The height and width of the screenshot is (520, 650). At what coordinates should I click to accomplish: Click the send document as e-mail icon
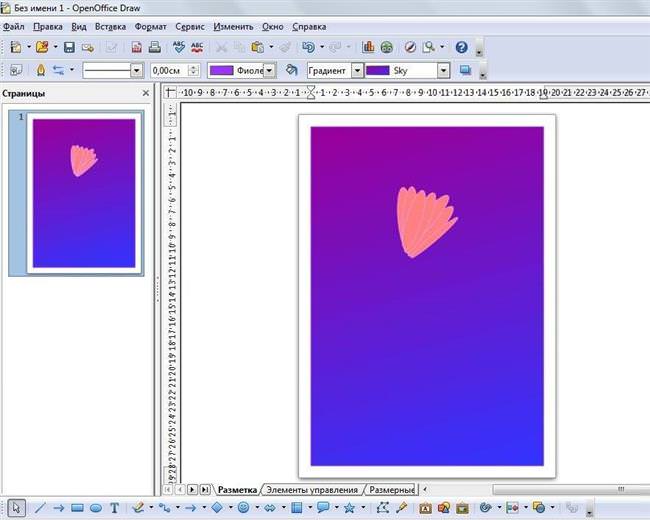click(x=88, y=47)
